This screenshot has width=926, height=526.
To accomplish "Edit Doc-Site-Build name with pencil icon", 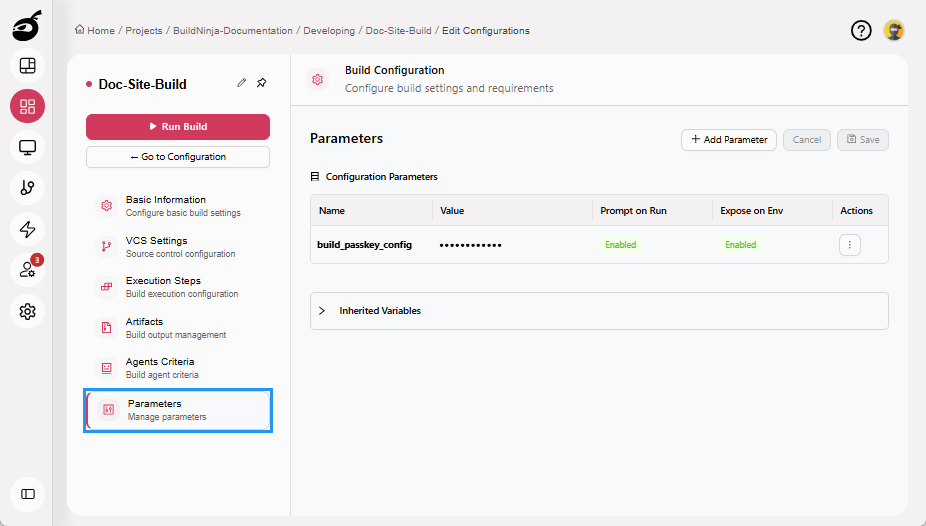I will pyautogui.click(x=242, y=83).
